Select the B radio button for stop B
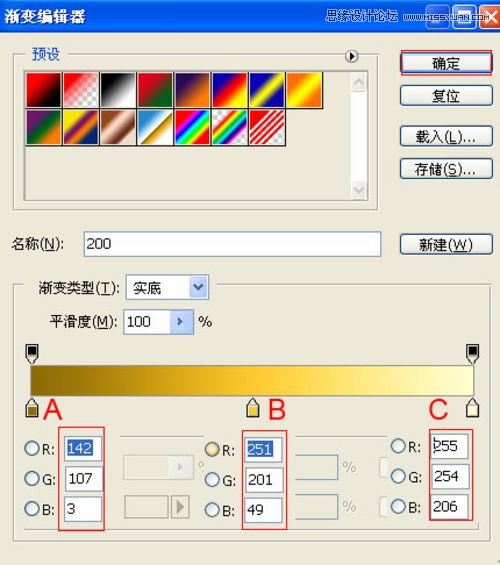The image size is (500, 565). [x=212, y=510]
